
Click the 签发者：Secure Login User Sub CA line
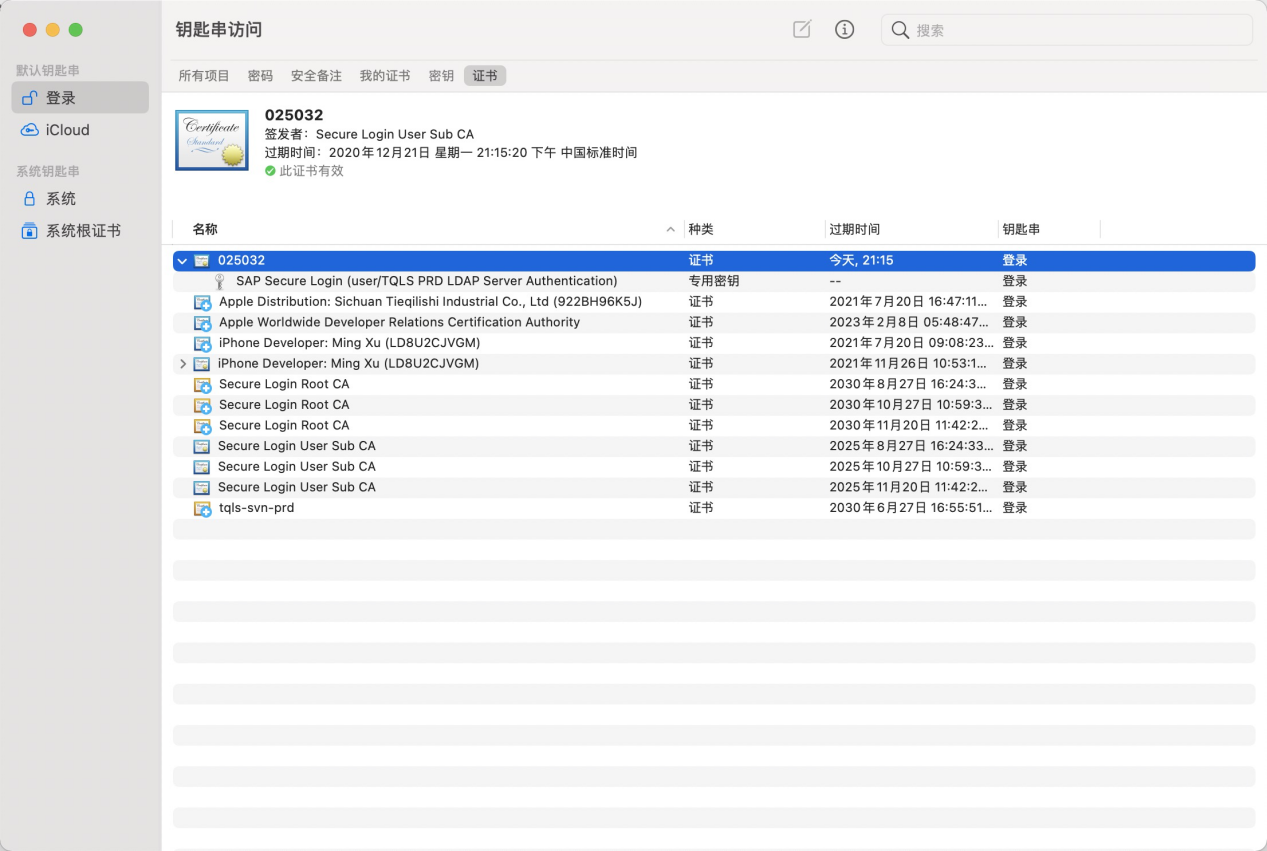(369, 134)
